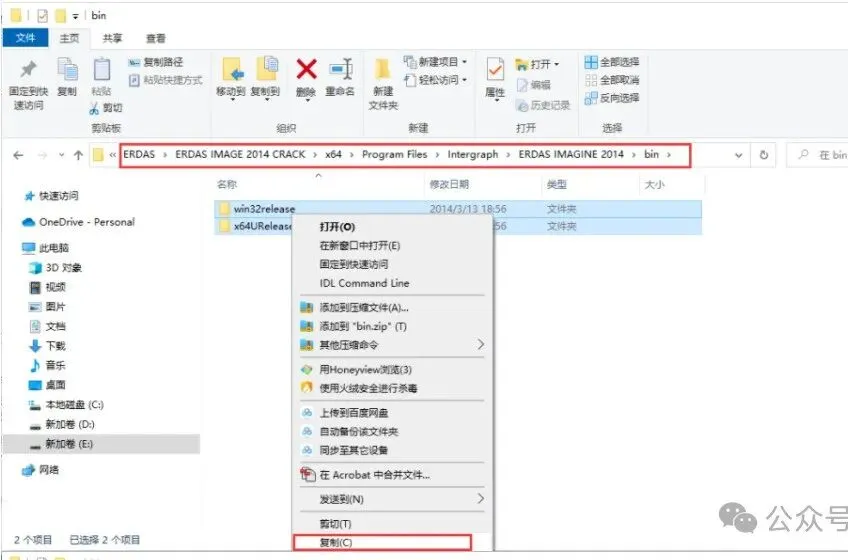
Task: Open Music (音乐) in sidebar
Action: [x=47, y=365]
